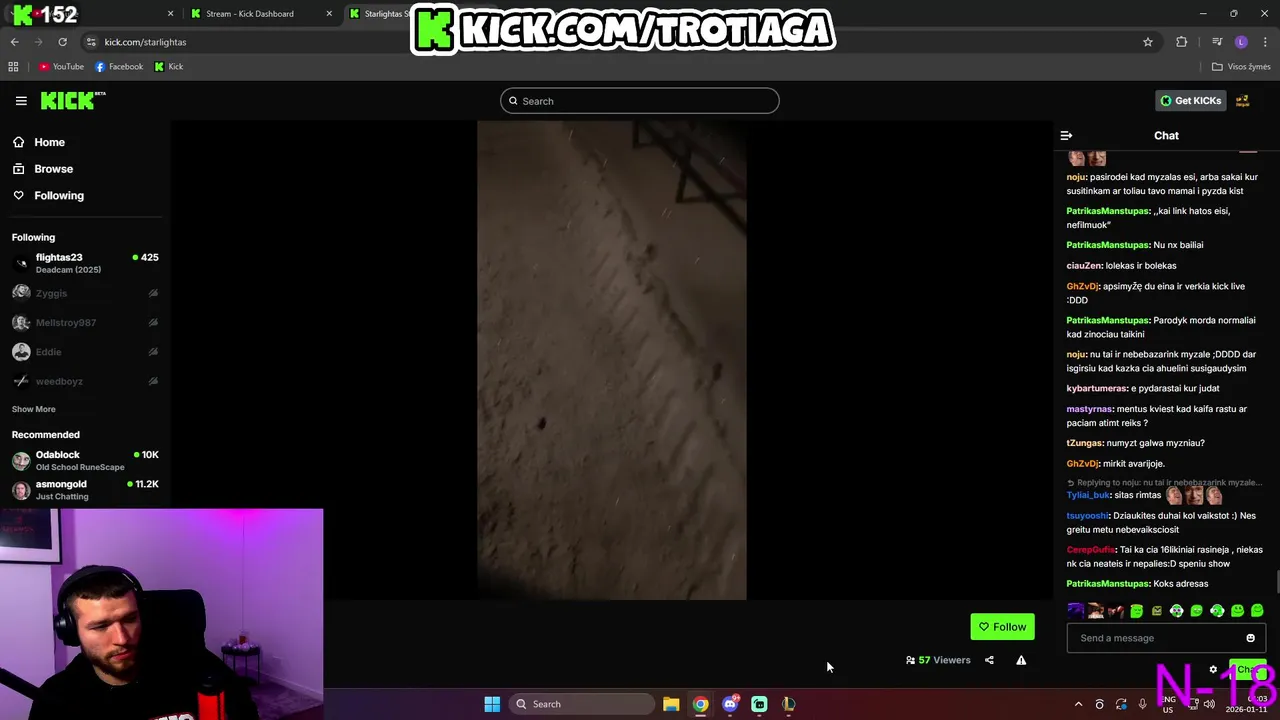Screen dimensions: 1280x720
Task: Open Zyggis offline channel
Action: [85, 293]
